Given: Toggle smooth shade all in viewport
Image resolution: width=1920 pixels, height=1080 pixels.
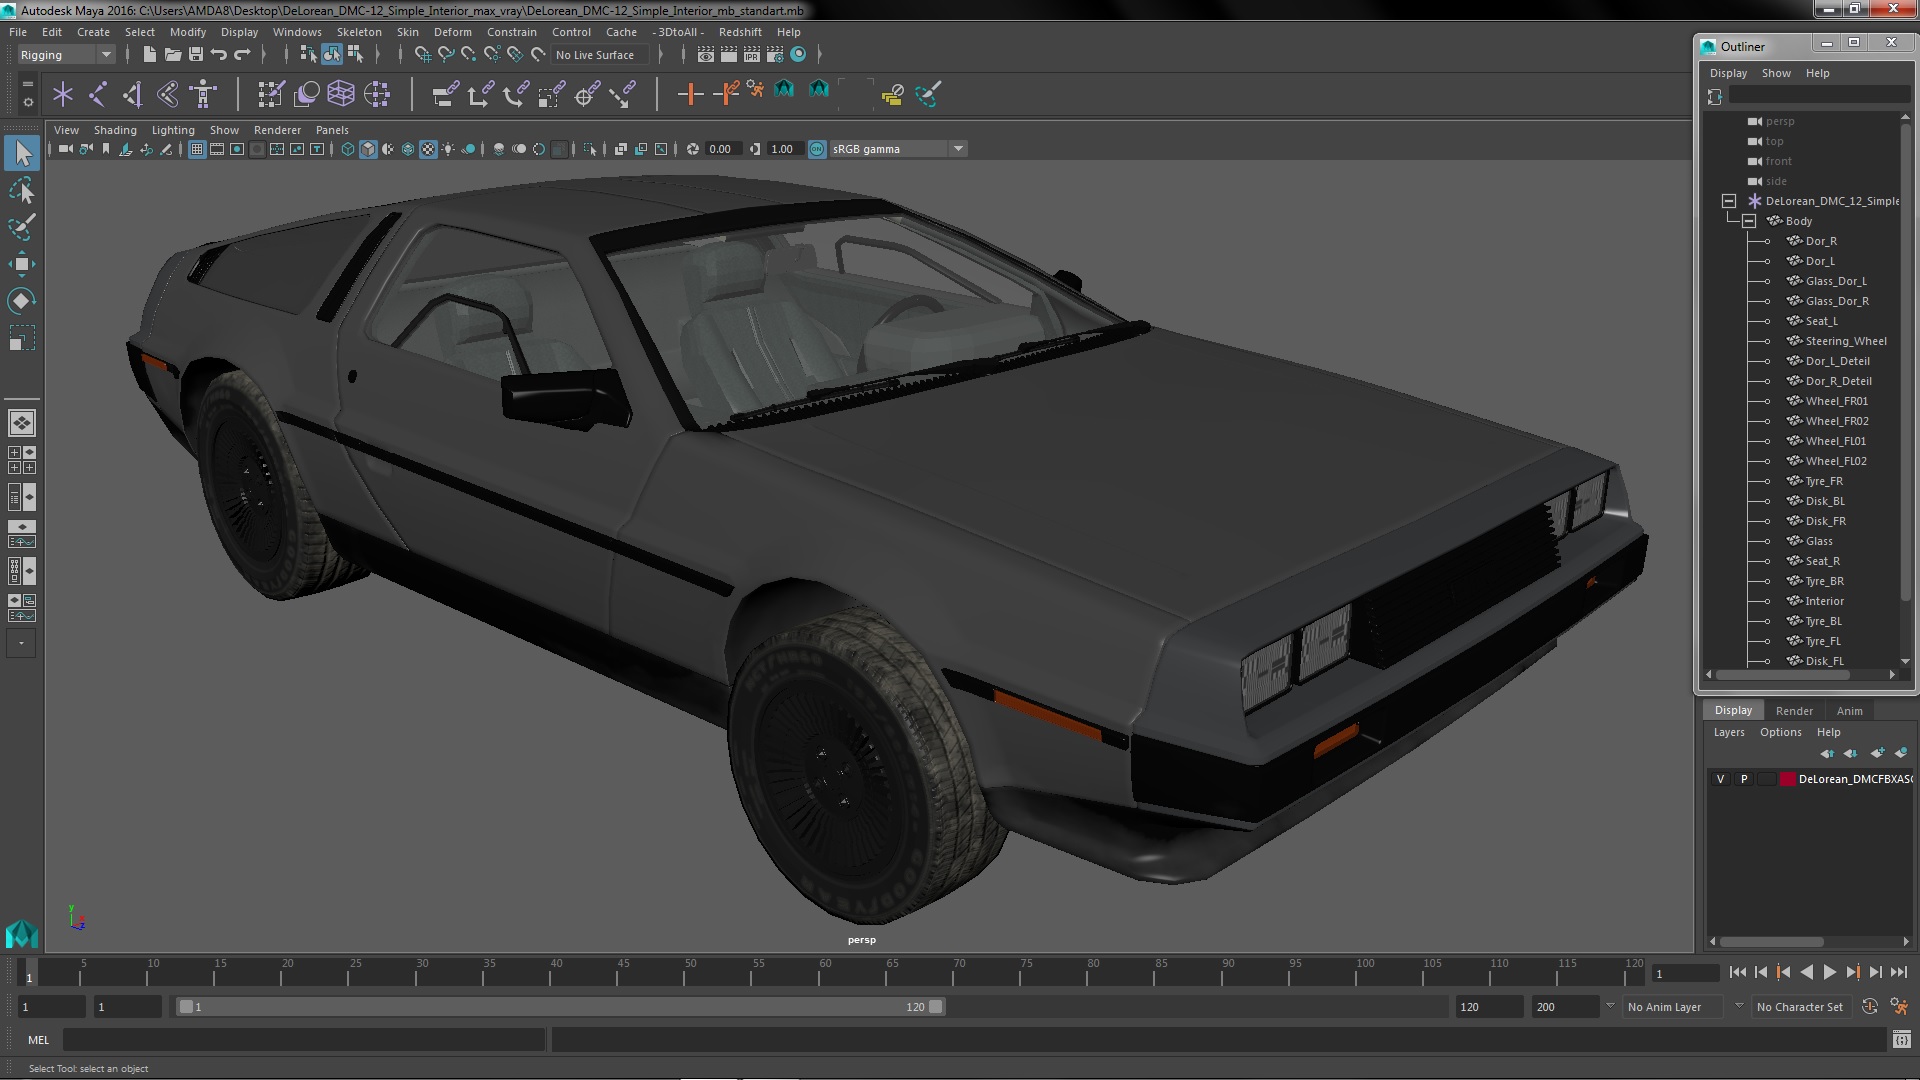Looking at the screenshot, I should [368, 149].
